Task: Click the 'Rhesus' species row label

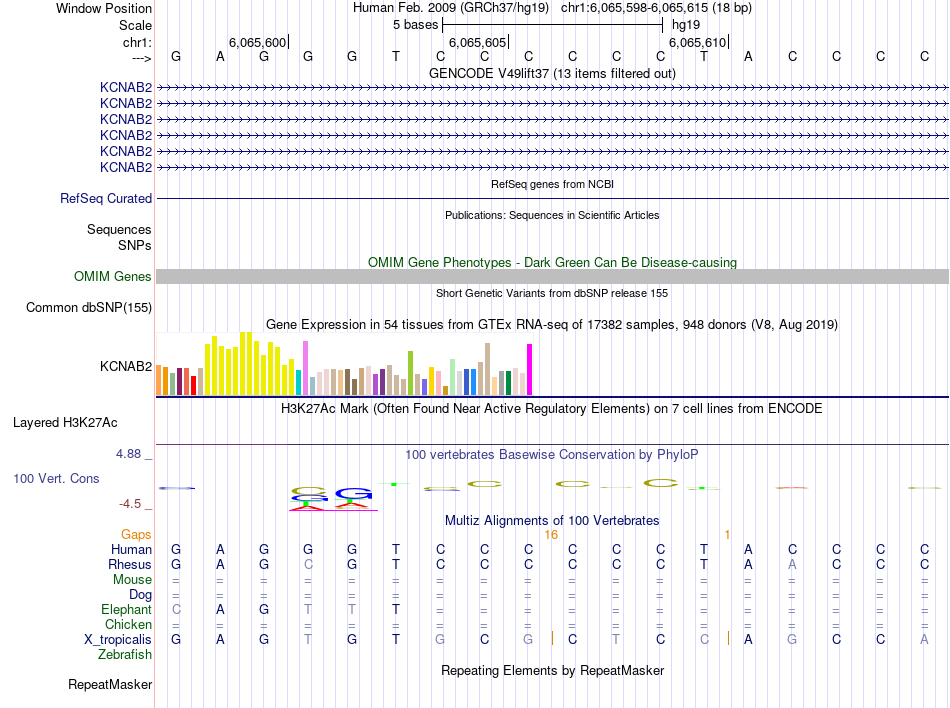Action: [130, 564]
